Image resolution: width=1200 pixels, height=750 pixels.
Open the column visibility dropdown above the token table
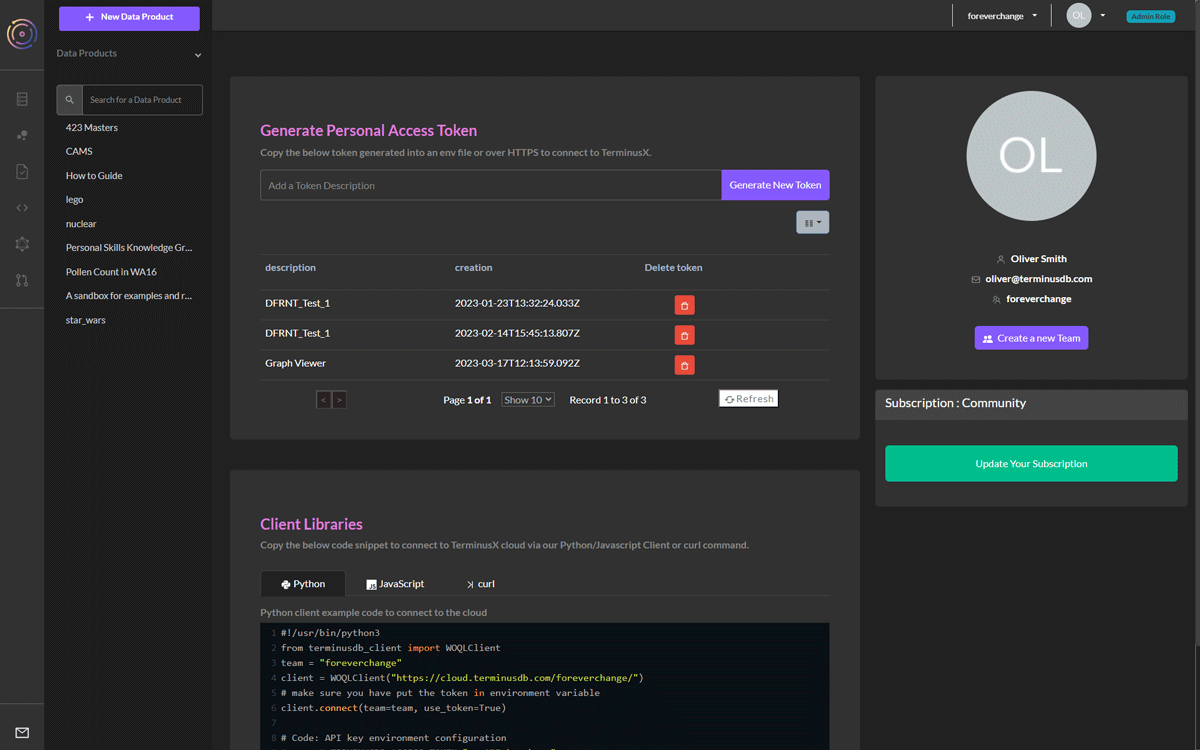pos(812,221)
